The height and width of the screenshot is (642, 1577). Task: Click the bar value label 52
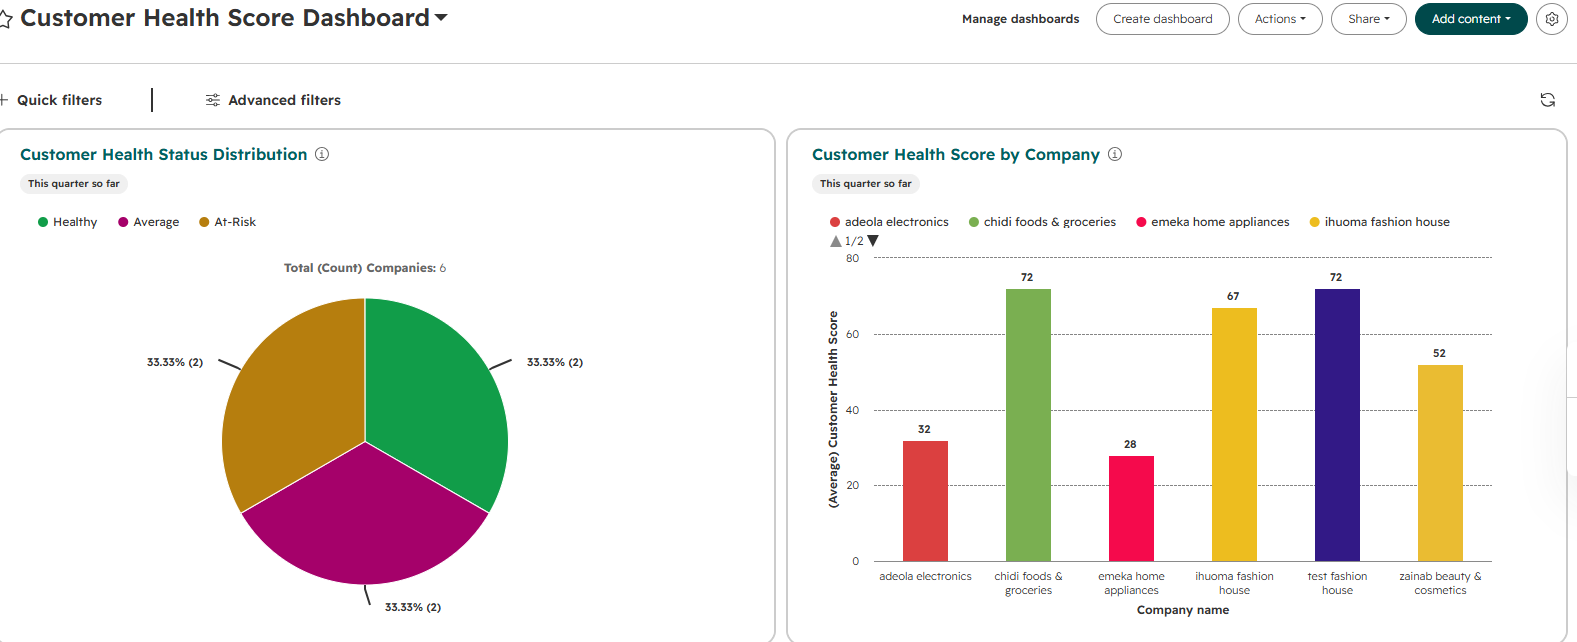pos(1439,353)
